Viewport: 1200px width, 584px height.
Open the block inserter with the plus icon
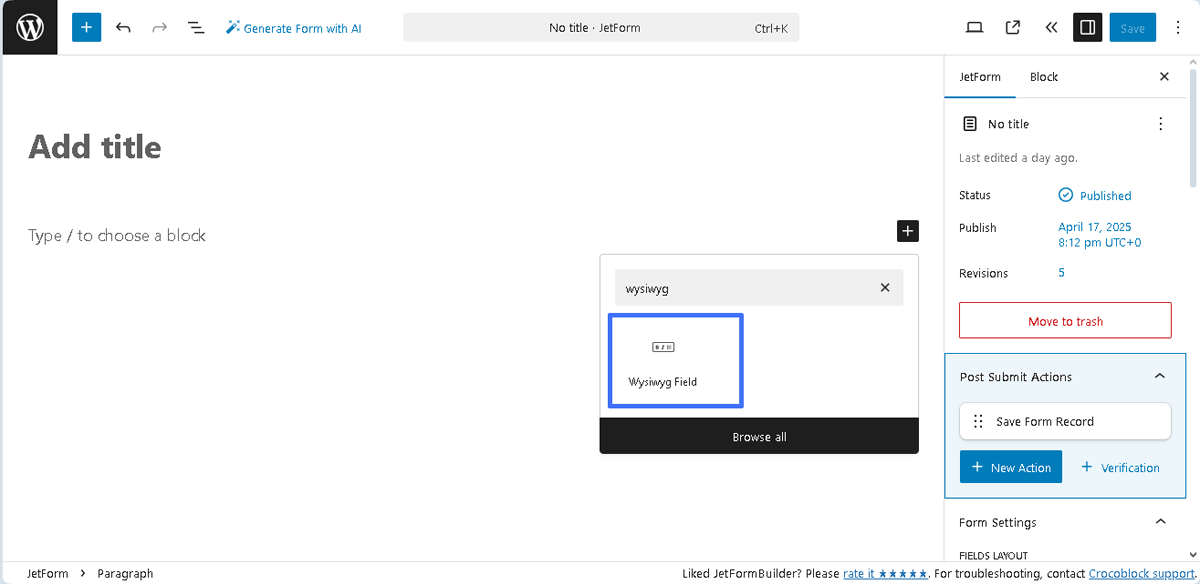tap(85, 27)
